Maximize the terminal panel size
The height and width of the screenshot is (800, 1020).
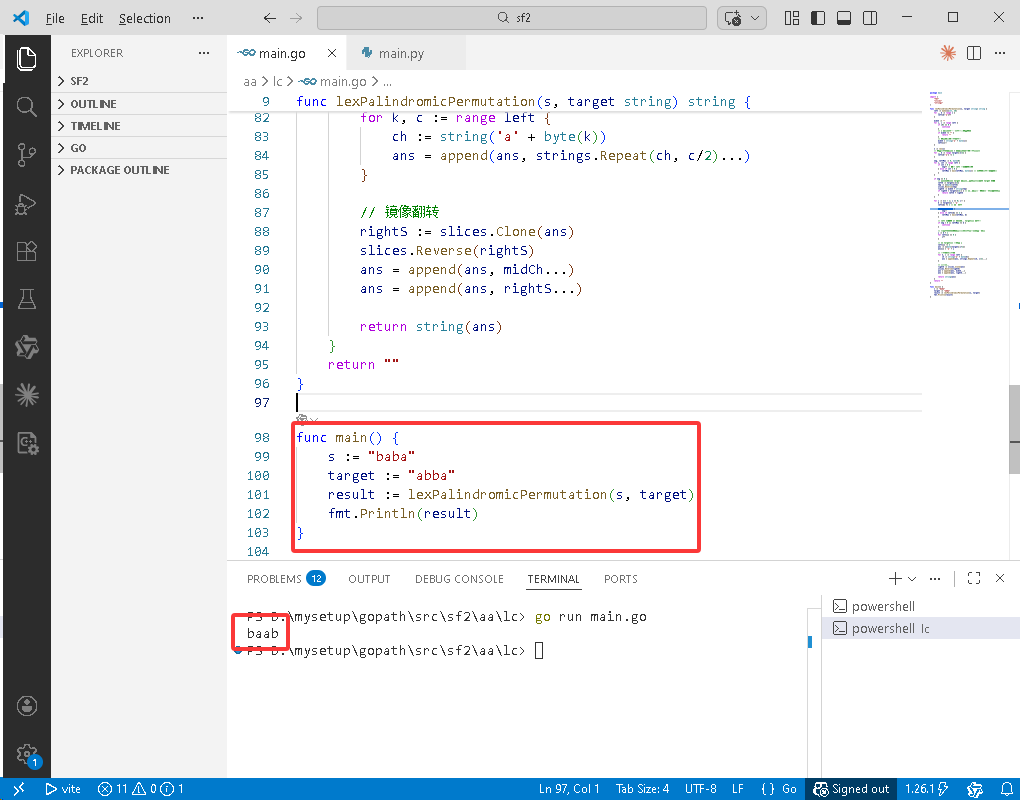coord(974,578)
